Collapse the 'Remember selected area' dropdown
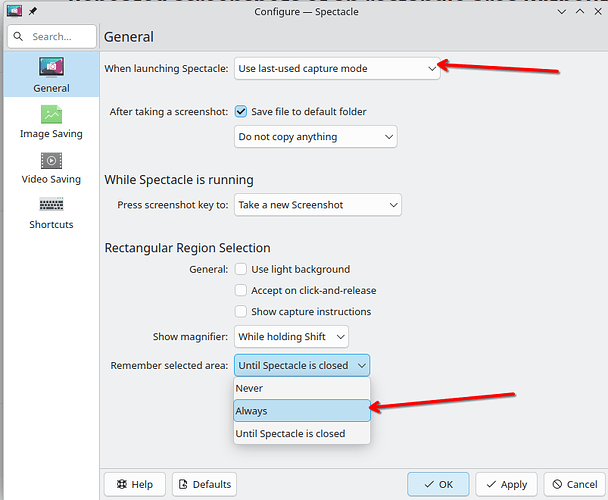The image size is (608, 500). pos(302,365)
